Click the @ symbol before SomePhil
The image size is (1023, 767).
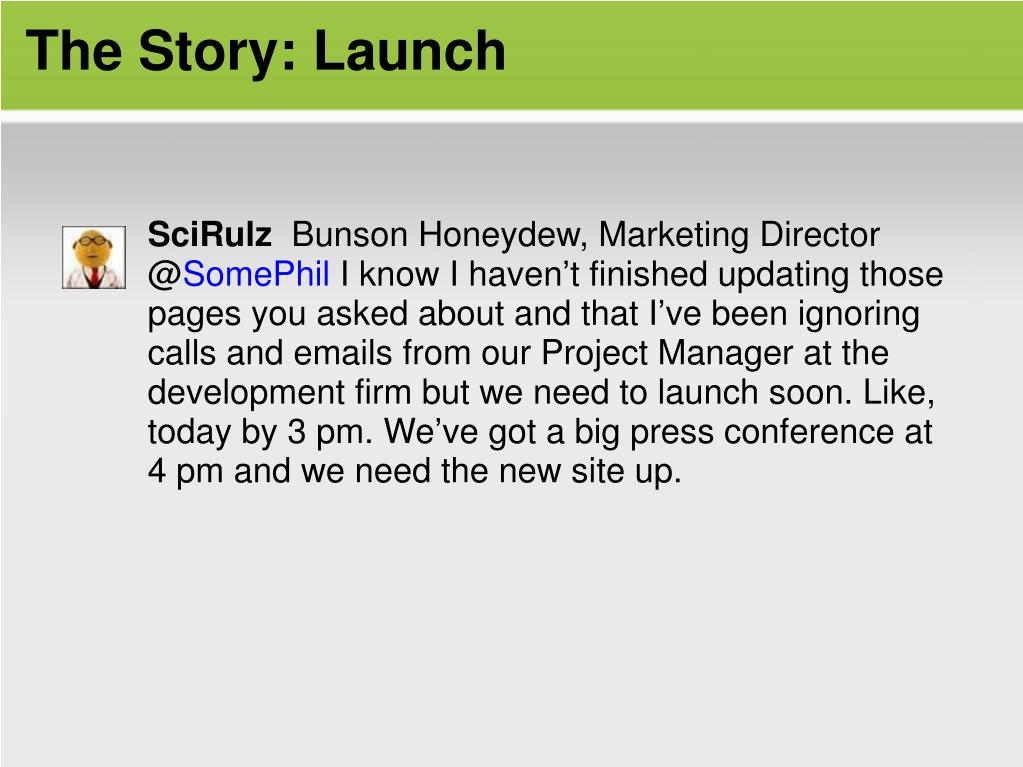(165, 275)
